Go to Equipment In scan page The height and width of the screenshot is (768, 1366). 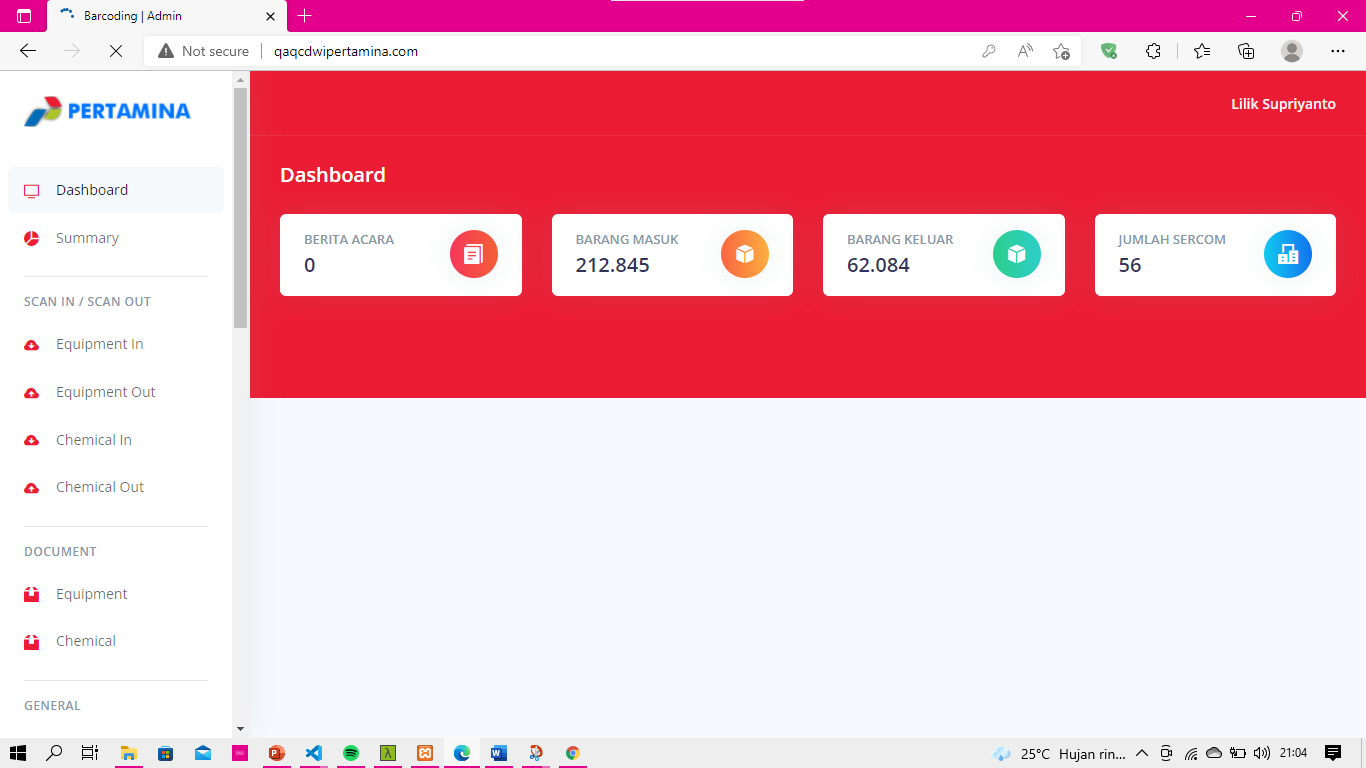click(x=99, y=344)
